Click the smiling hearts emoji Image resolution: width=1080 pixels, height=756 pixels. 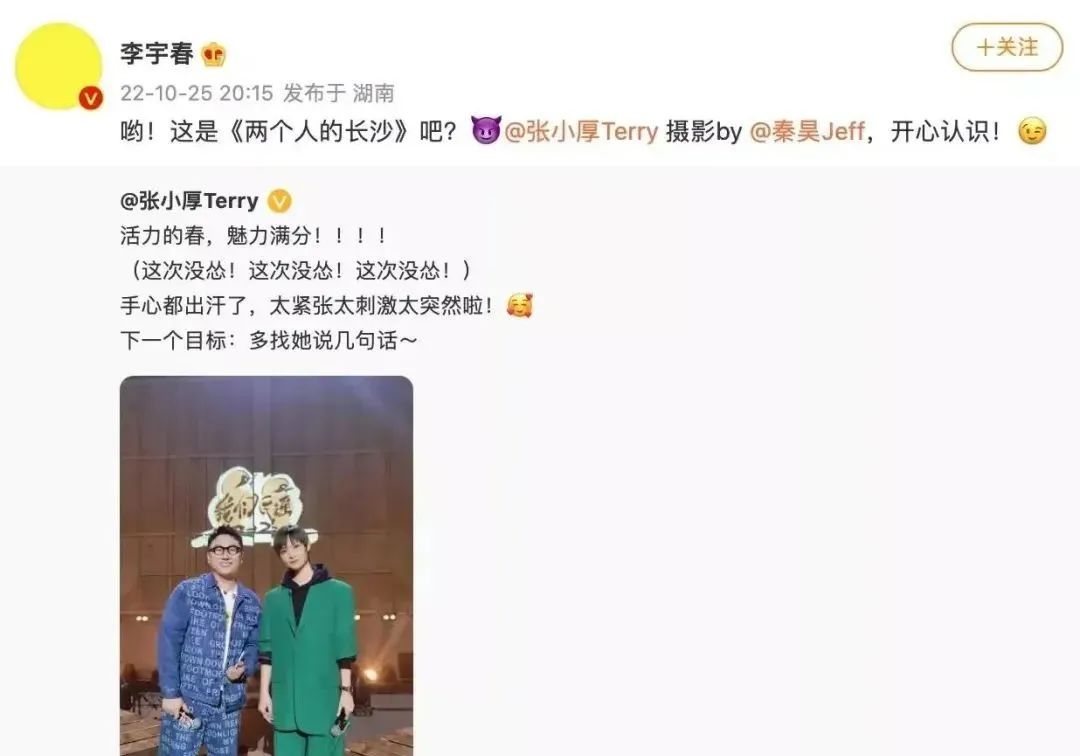point(519,305)
